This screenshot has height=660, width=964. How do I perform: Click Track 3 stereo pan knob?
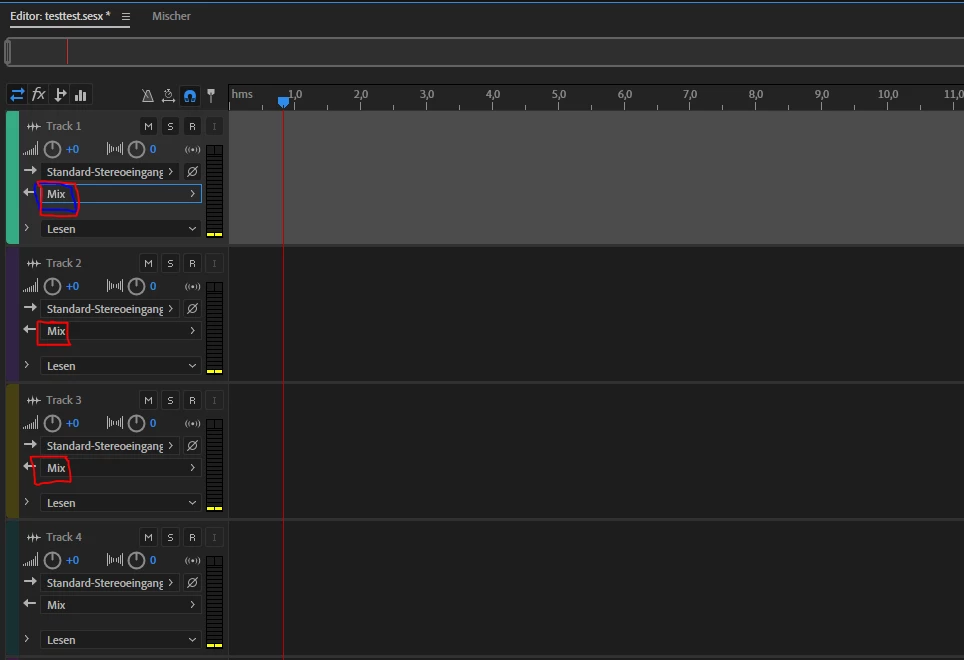click(136, 423)
